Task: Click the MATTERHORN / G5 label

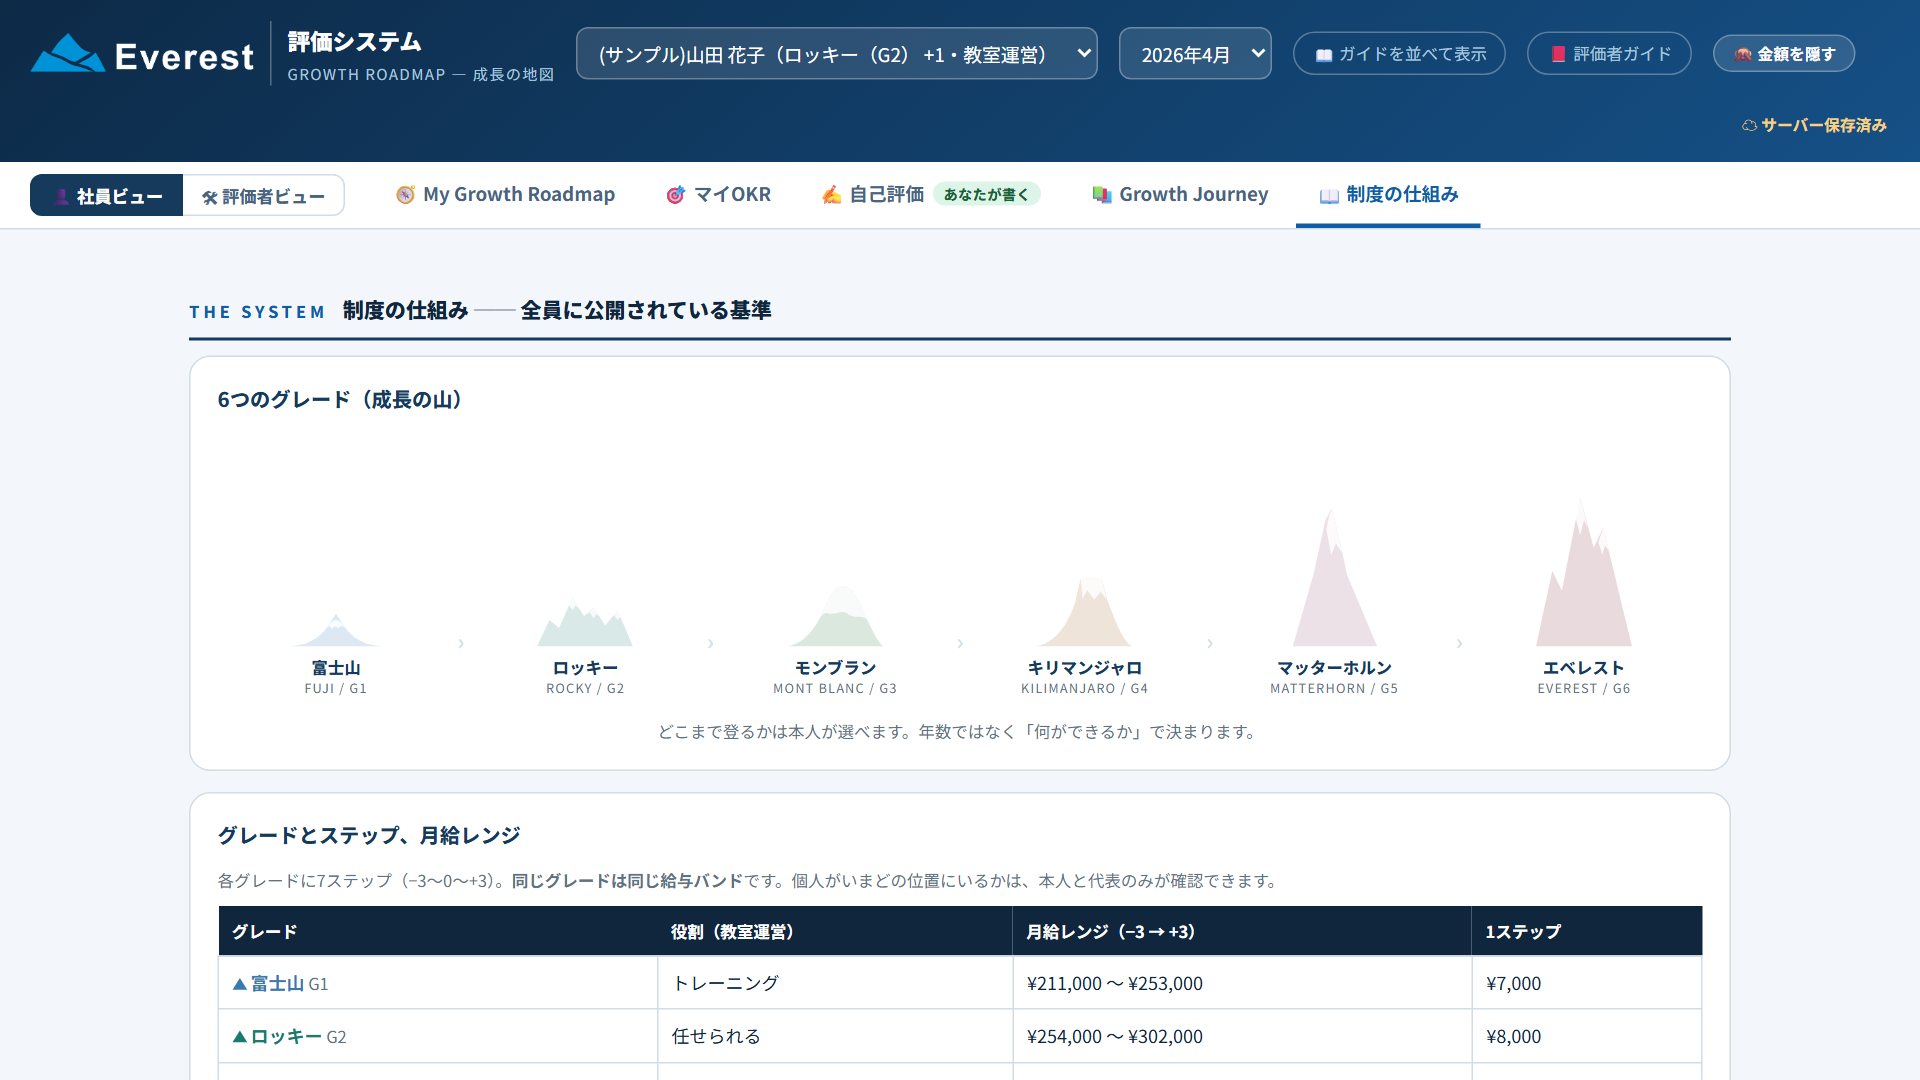Action: (x=1334, y=689)
